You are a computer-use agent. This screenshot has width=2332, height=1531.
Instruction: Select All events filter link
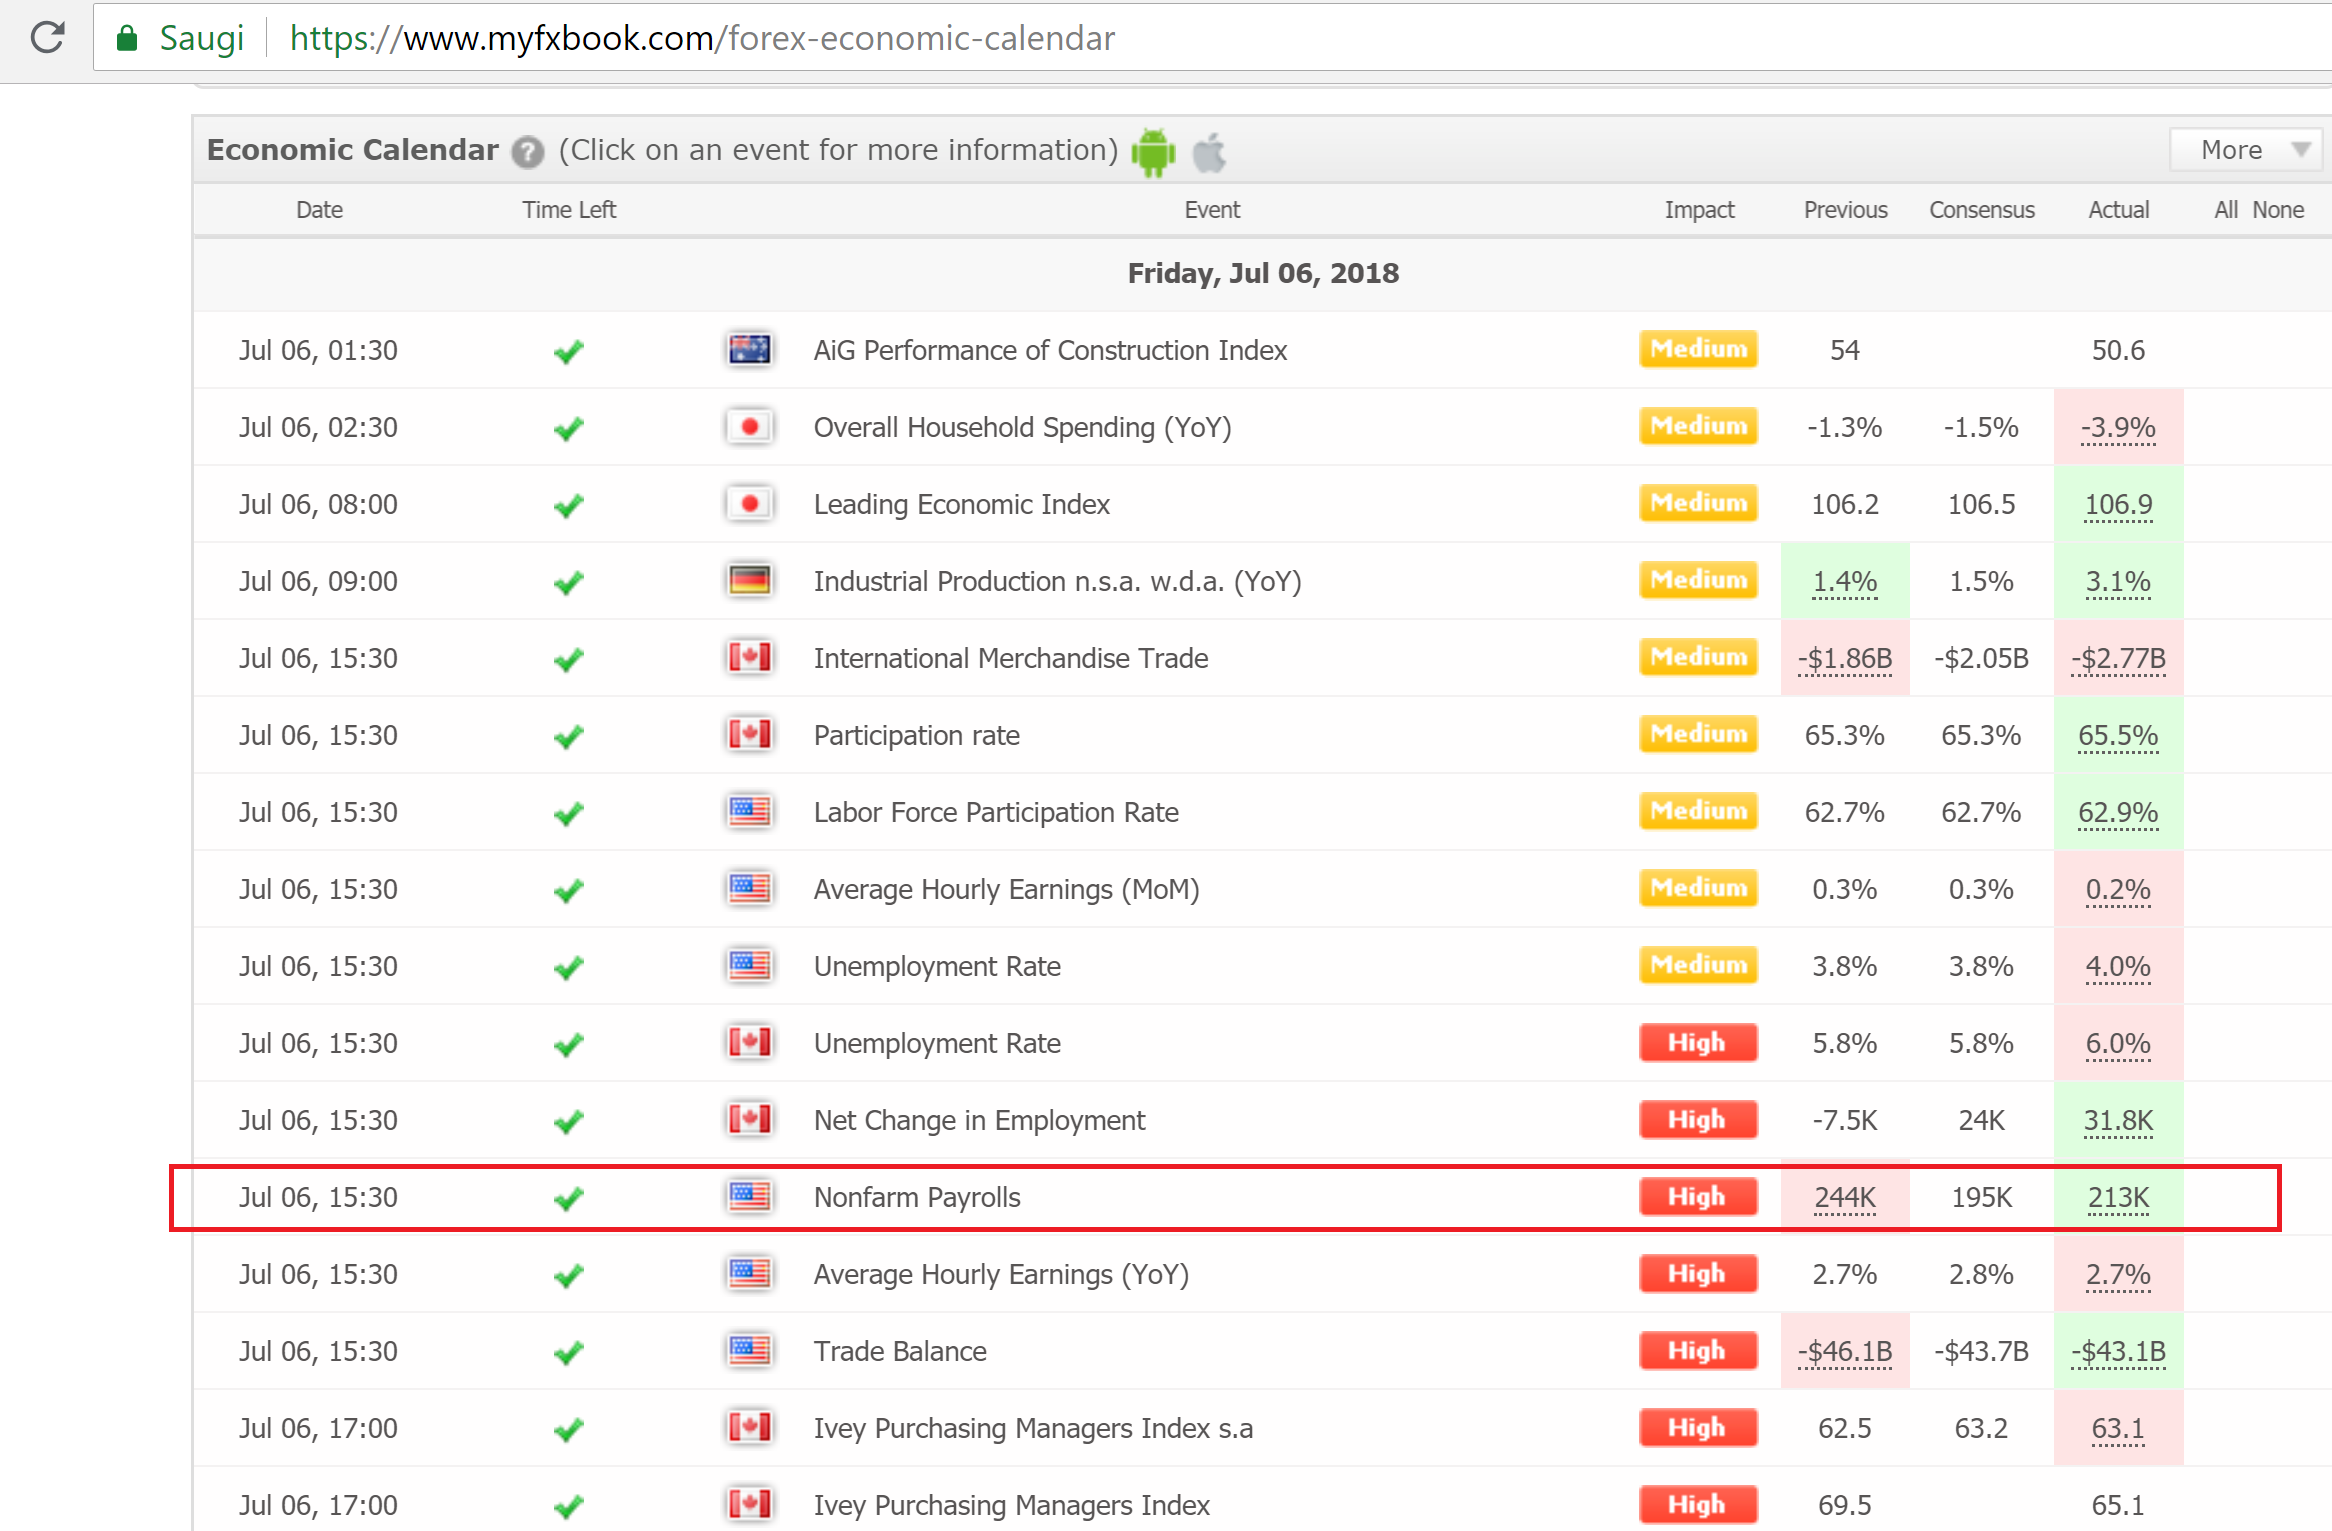click(x=2226, y=210)
